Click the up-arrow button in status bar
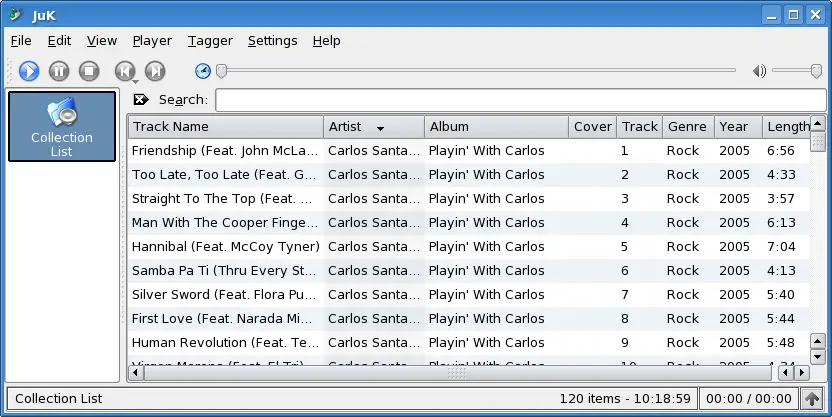832x417 pixels. (815, 399)
